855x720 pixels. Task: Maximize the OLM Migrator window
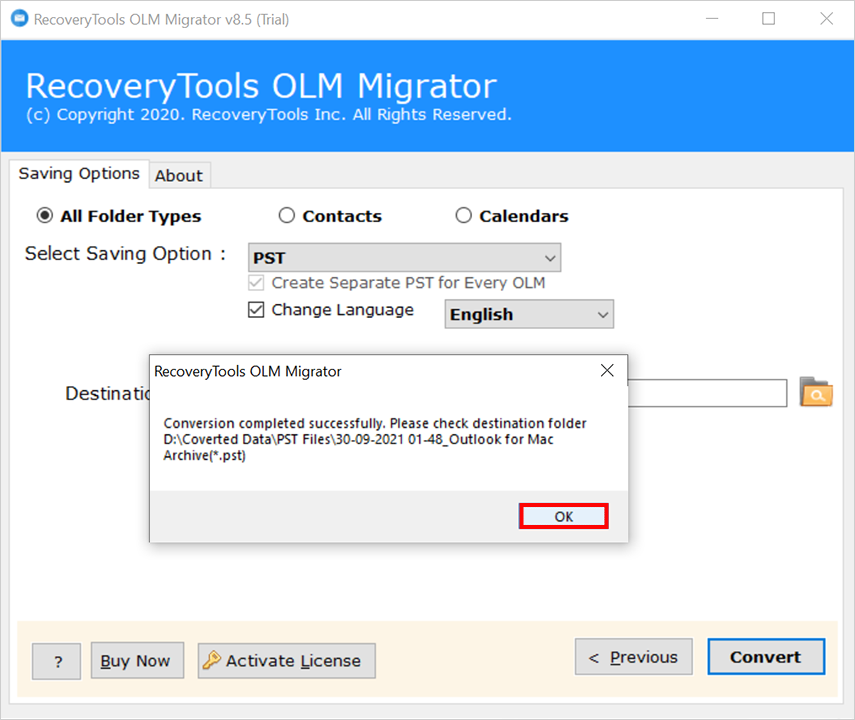click(x=768, y=19)
